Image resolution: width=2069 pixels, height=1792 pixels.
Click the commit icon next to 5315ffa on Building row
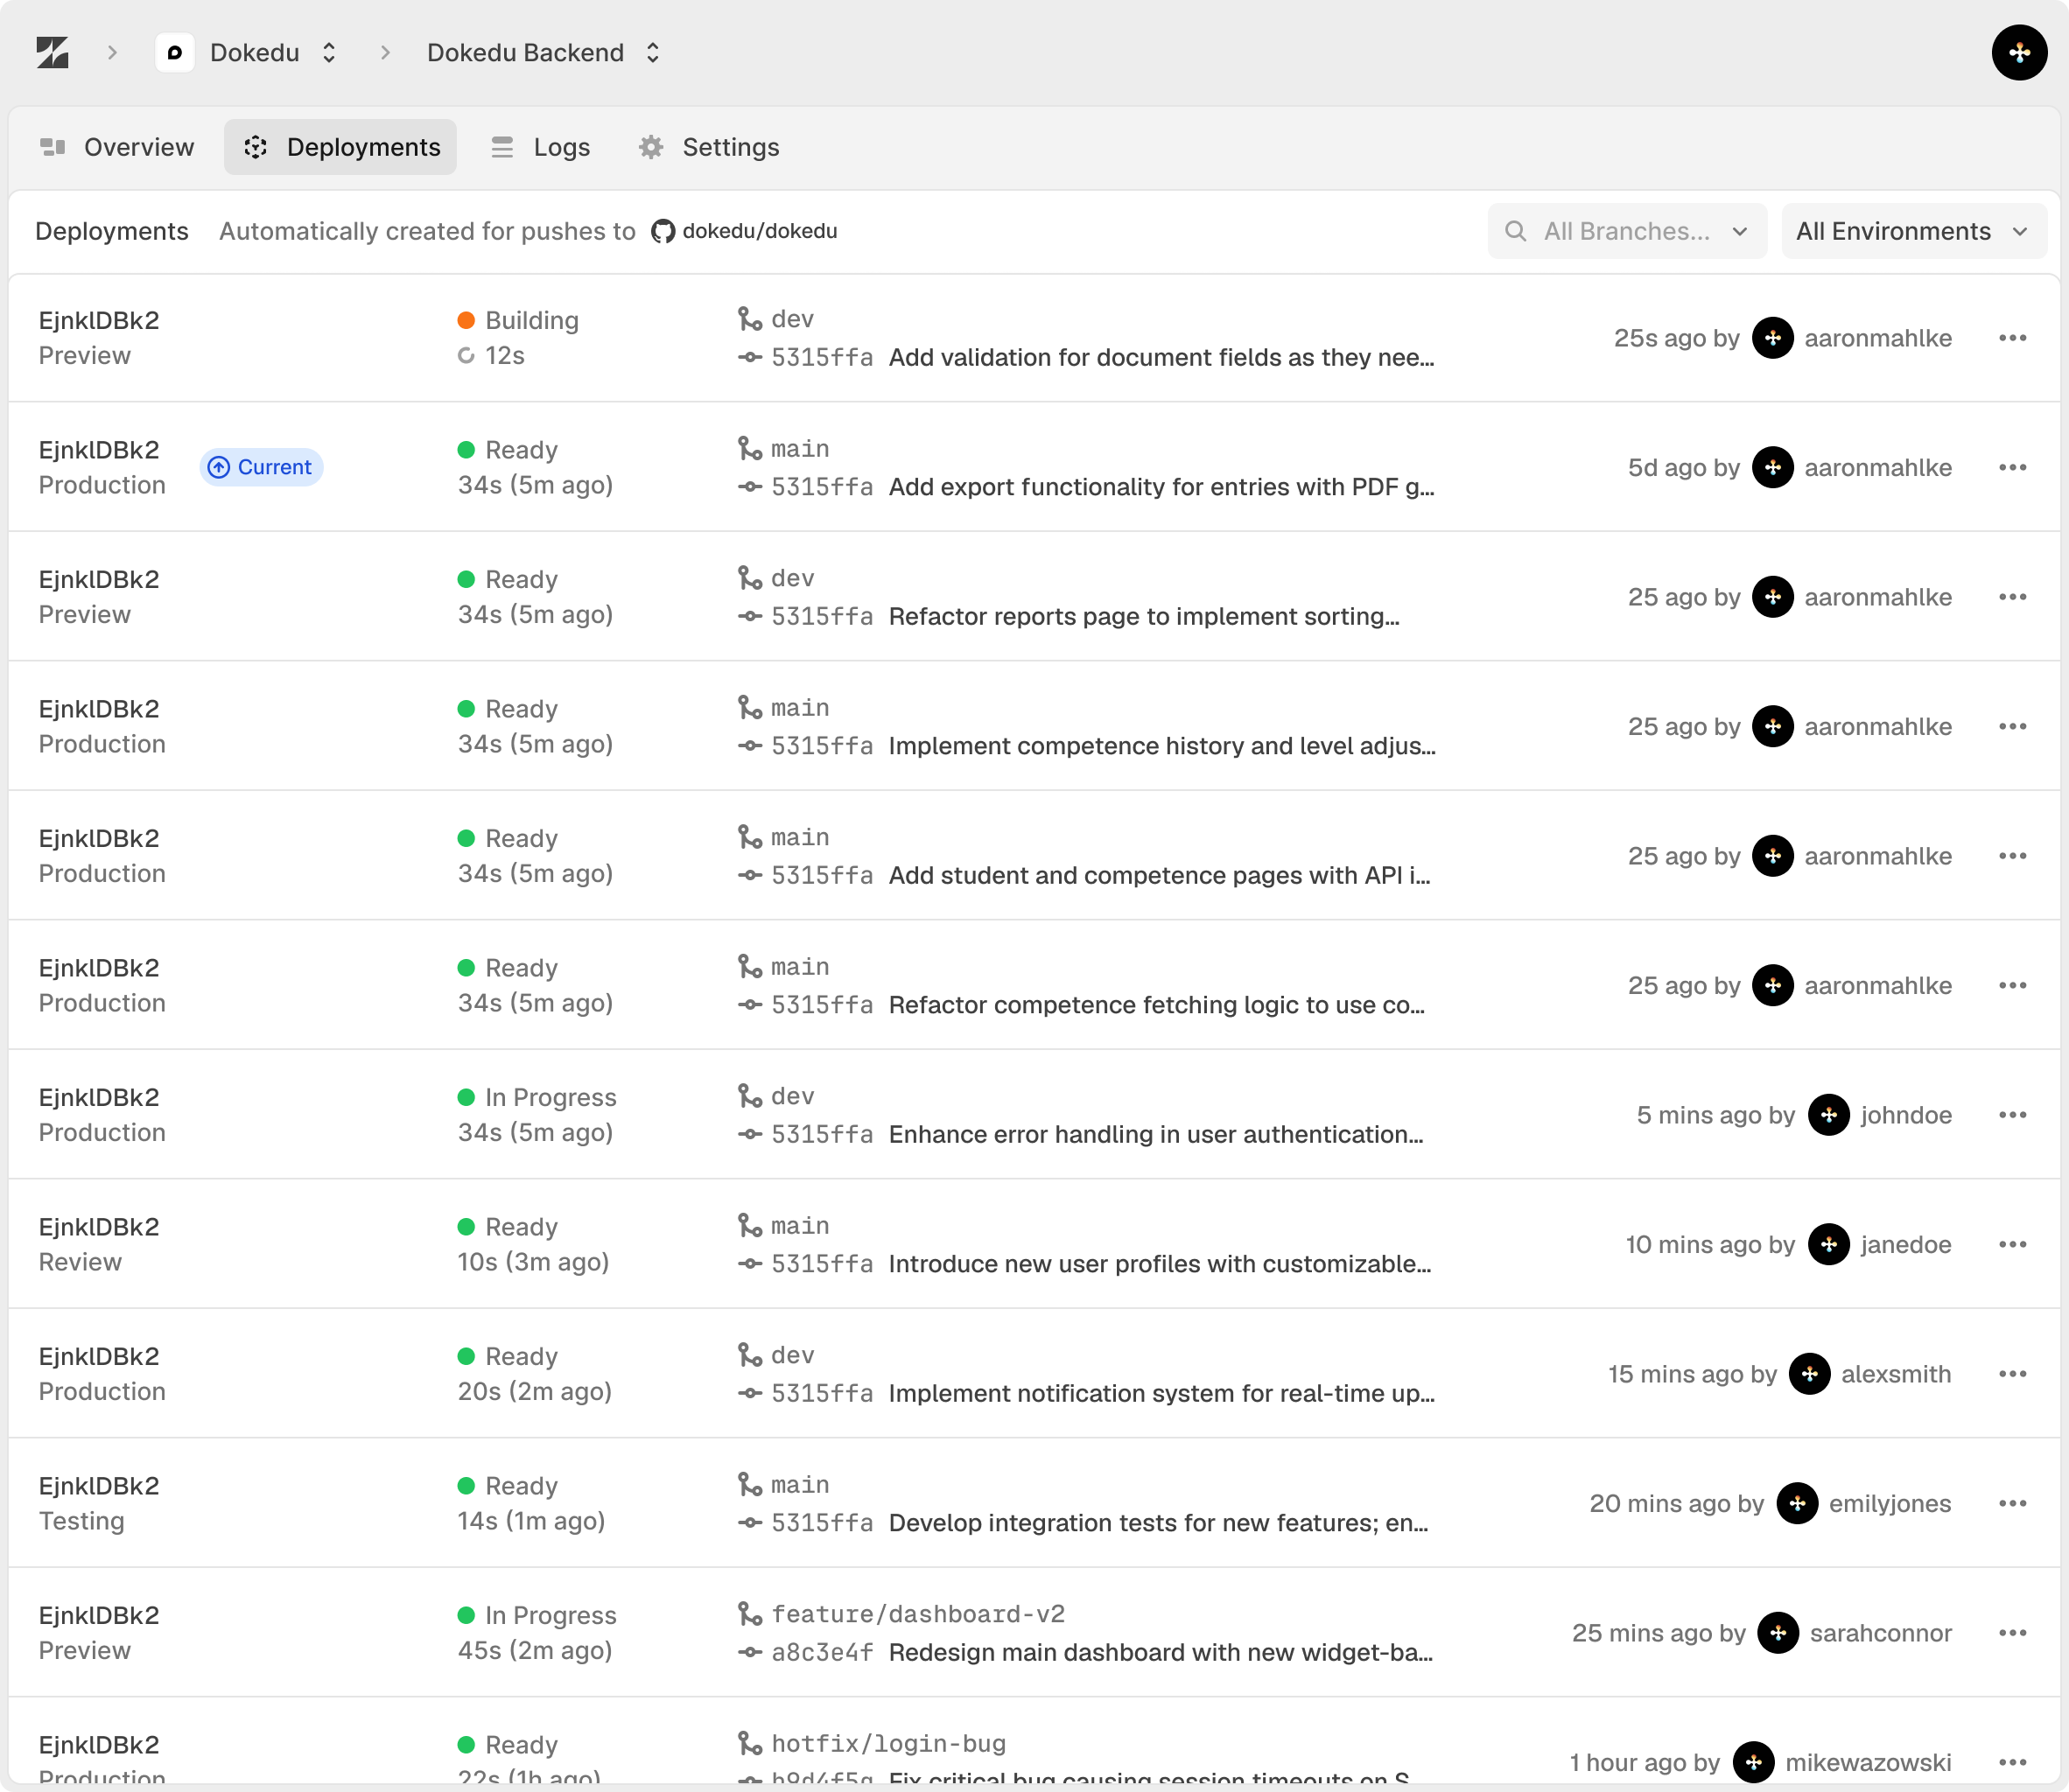pyautogui.click(x=748, y=357)
